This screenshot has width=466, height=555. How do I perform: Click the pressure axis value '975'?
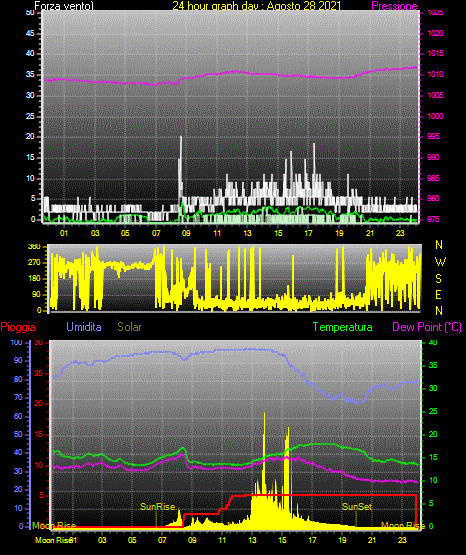[433, 219]
